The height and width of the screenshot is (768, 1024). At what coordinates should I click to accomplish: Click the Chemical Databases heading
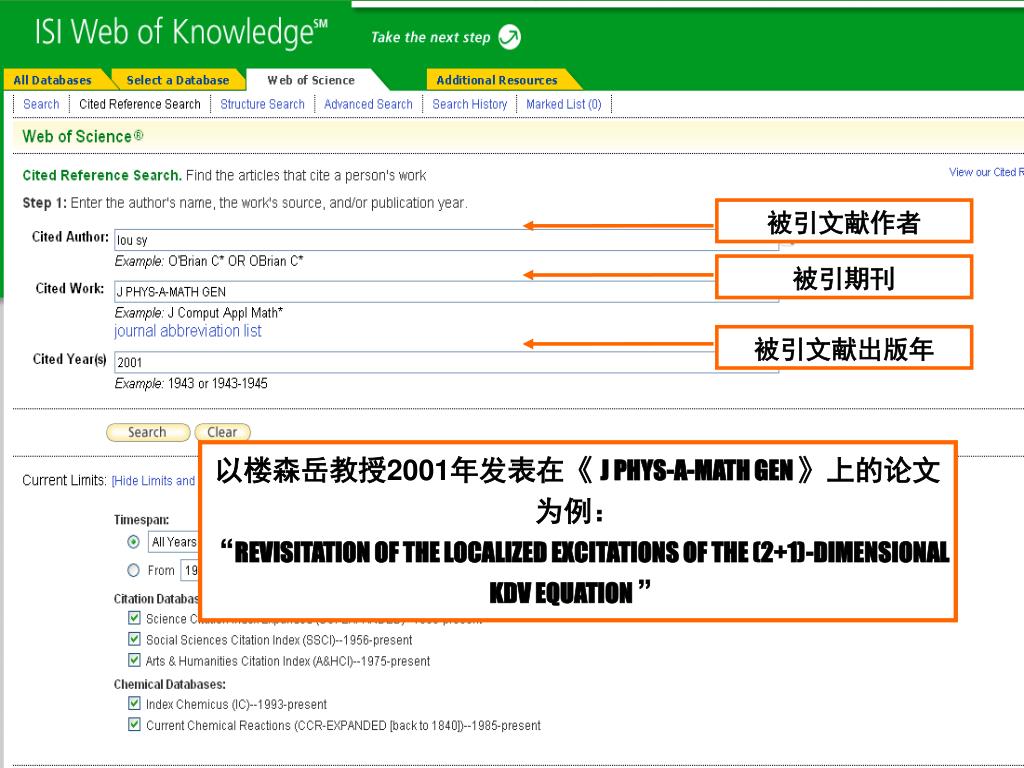(x=170, y=684)
